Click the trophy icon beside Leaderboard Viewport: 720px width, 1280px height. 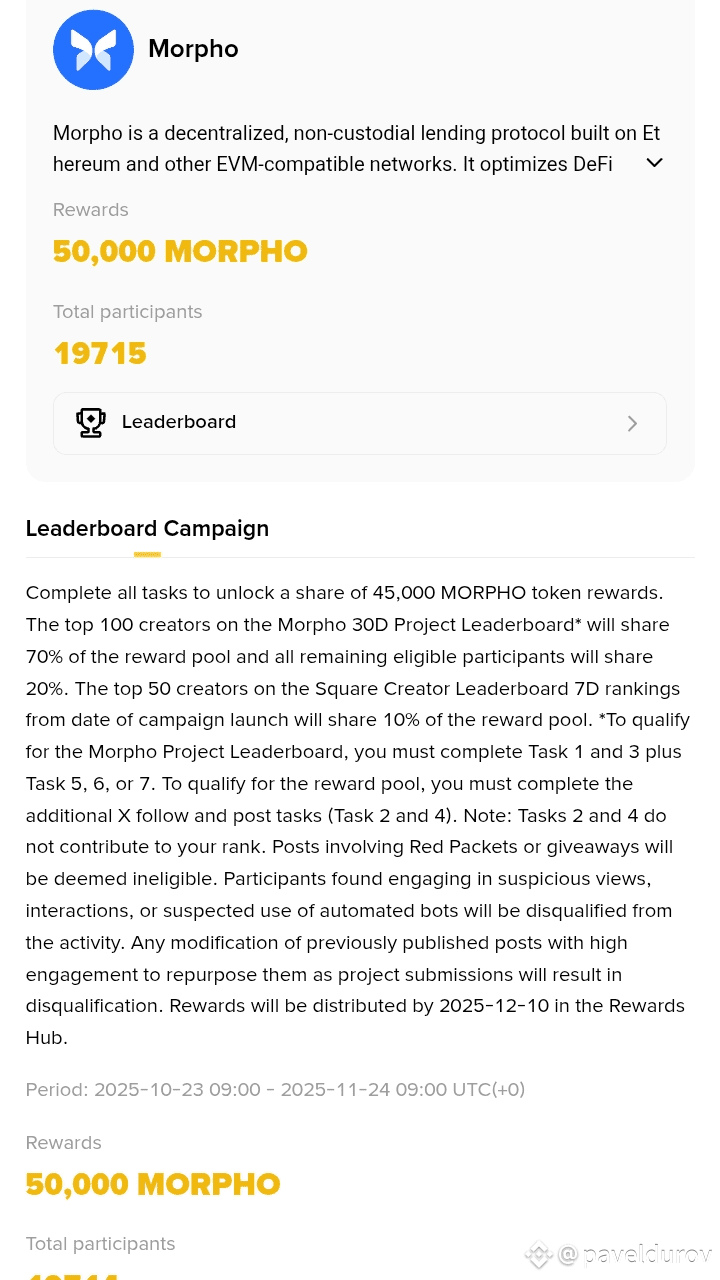[91, 423]
